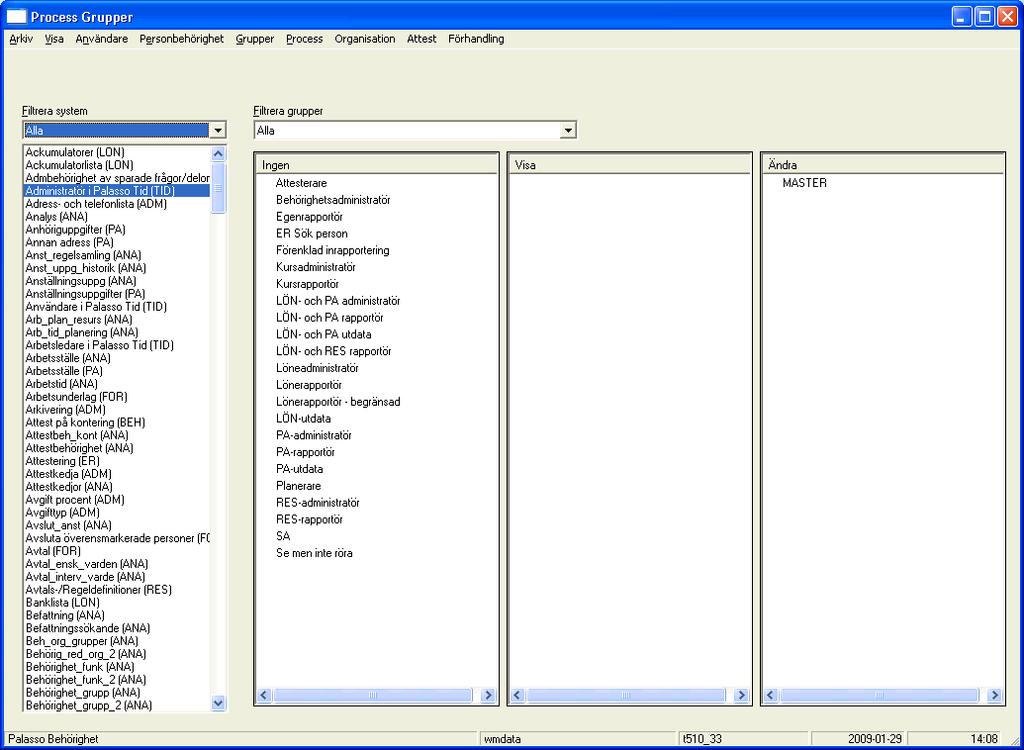Select Analys (ANA) process
The height and width of the screenshot is (750, 1024).
pos(56,217)
